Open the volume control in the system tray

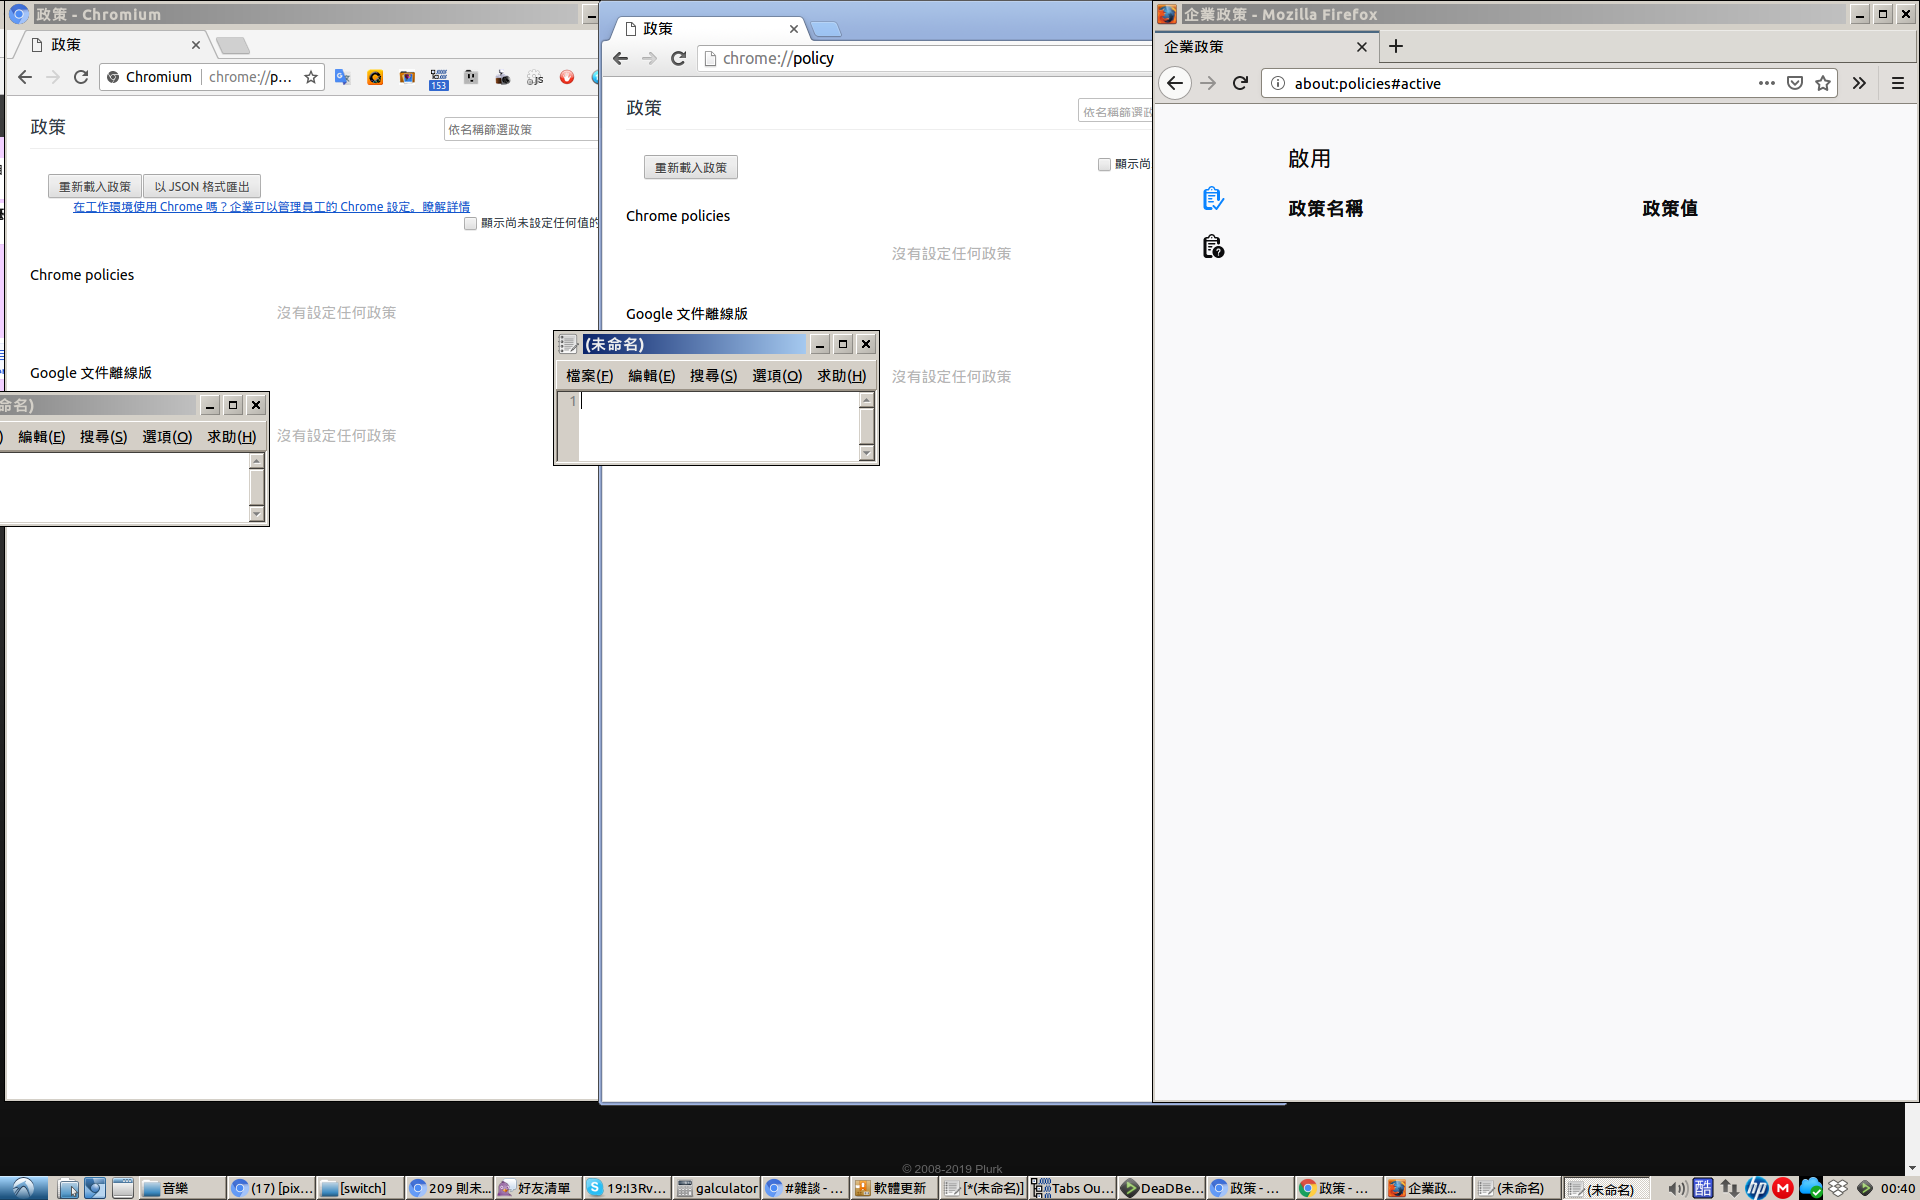click(1677, 1188)
